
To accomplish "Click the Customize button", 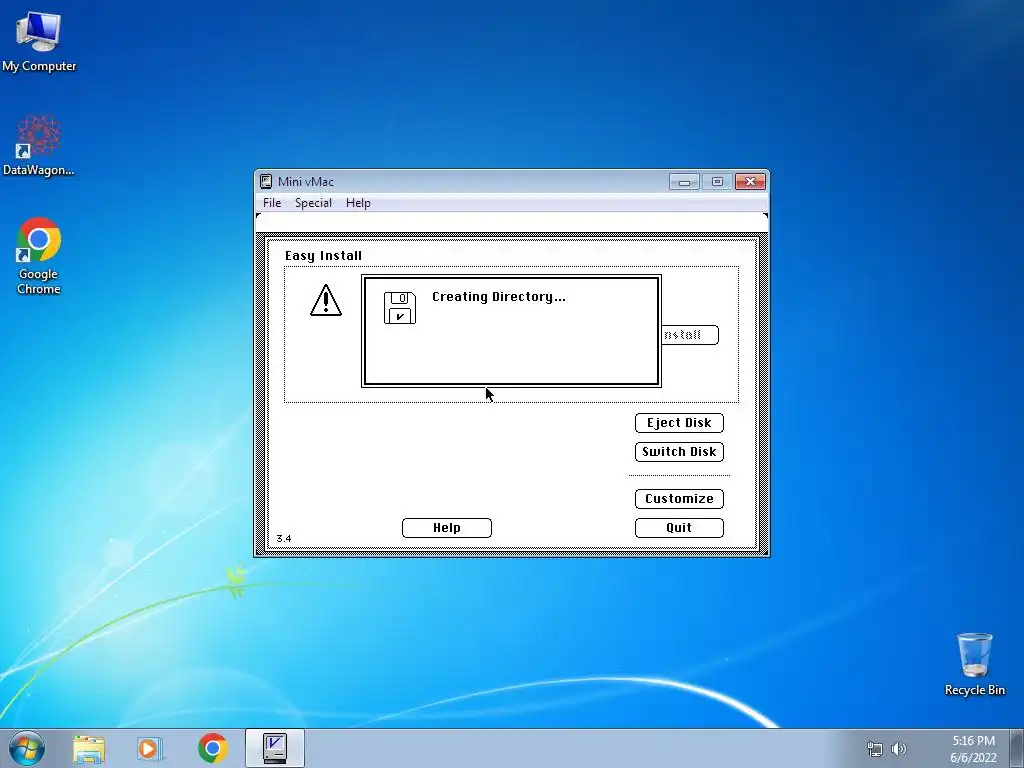I will pos(679,499).
